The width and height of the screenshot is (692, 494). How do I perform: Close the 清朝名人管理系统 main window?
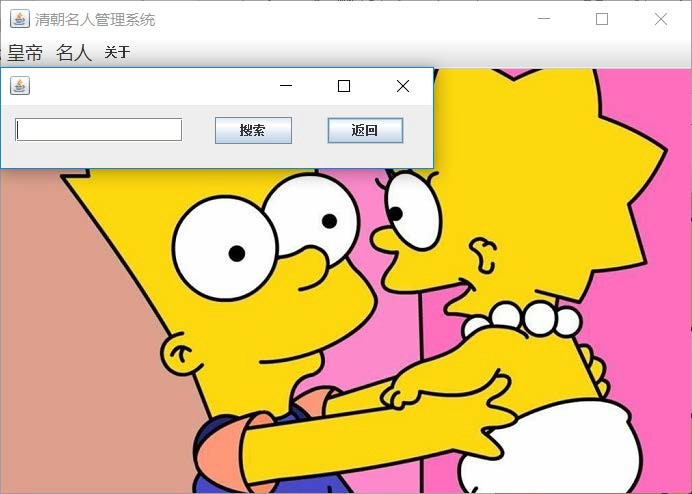(661, 19)
